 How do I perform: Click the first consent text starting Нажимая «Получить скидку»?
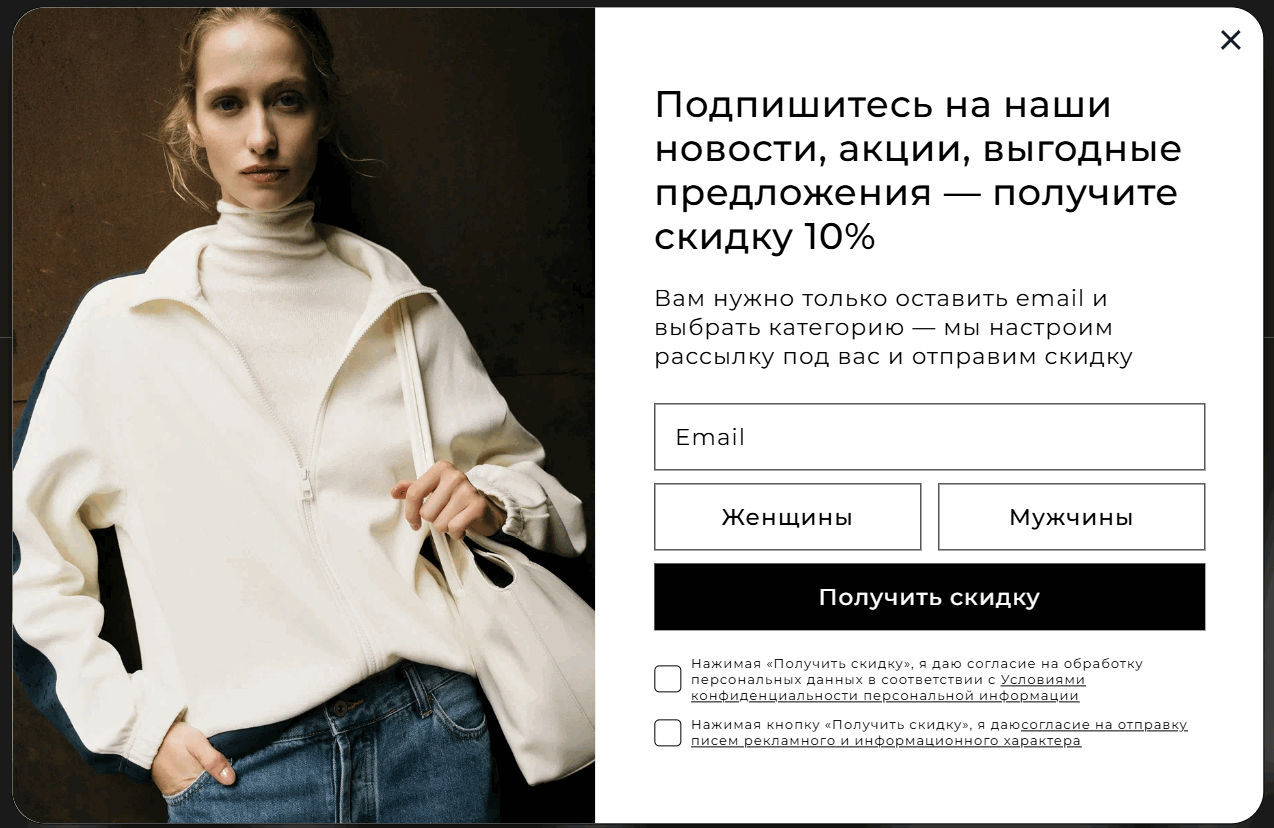916,679
